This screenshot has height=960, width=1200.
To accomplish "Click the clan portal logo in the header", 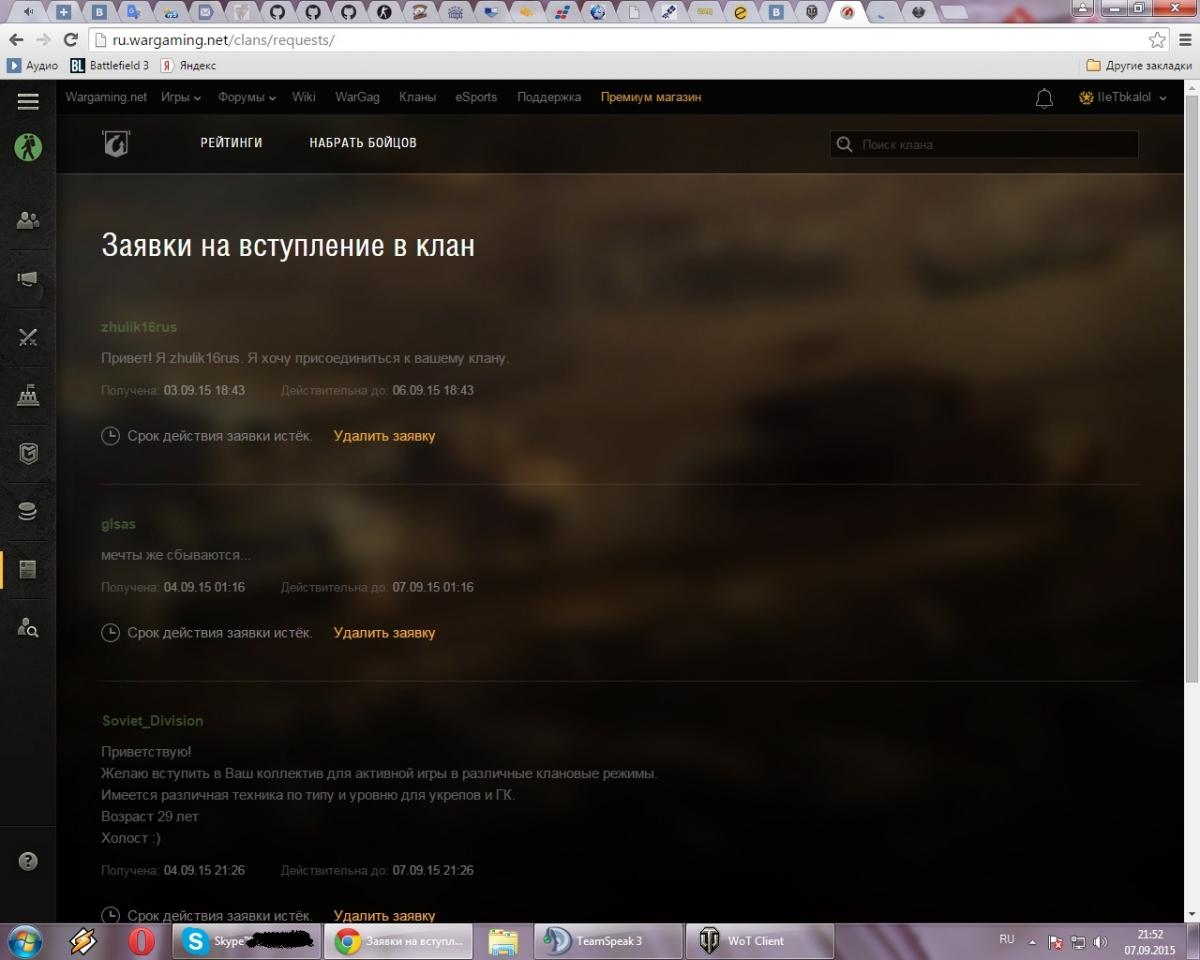I will tap(116, 143).
